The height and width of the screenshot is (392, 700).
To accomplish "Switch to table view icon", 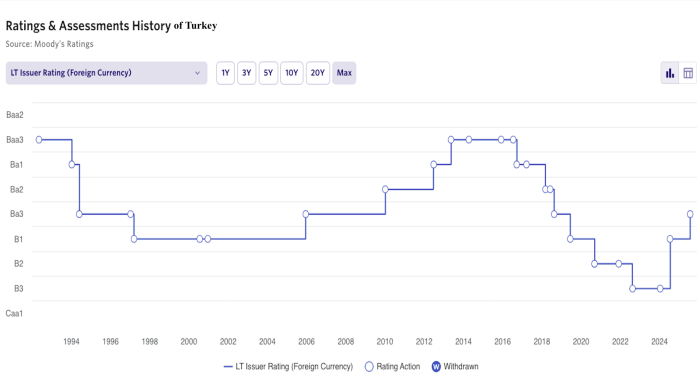I will coord(688,73).
